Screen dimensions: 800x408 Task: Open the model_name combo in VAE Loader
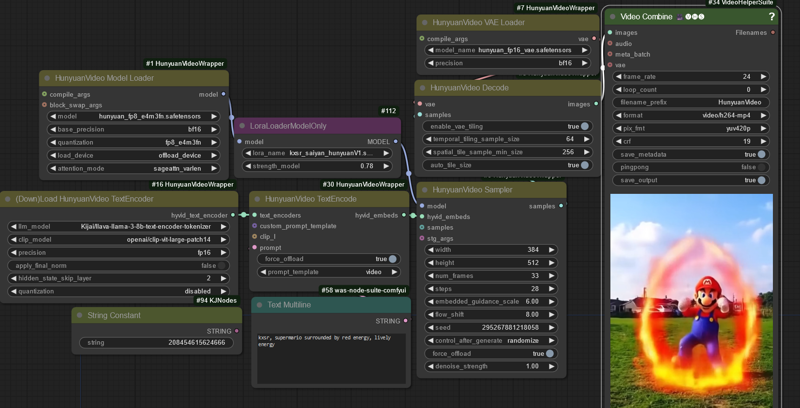coord(508,50)
